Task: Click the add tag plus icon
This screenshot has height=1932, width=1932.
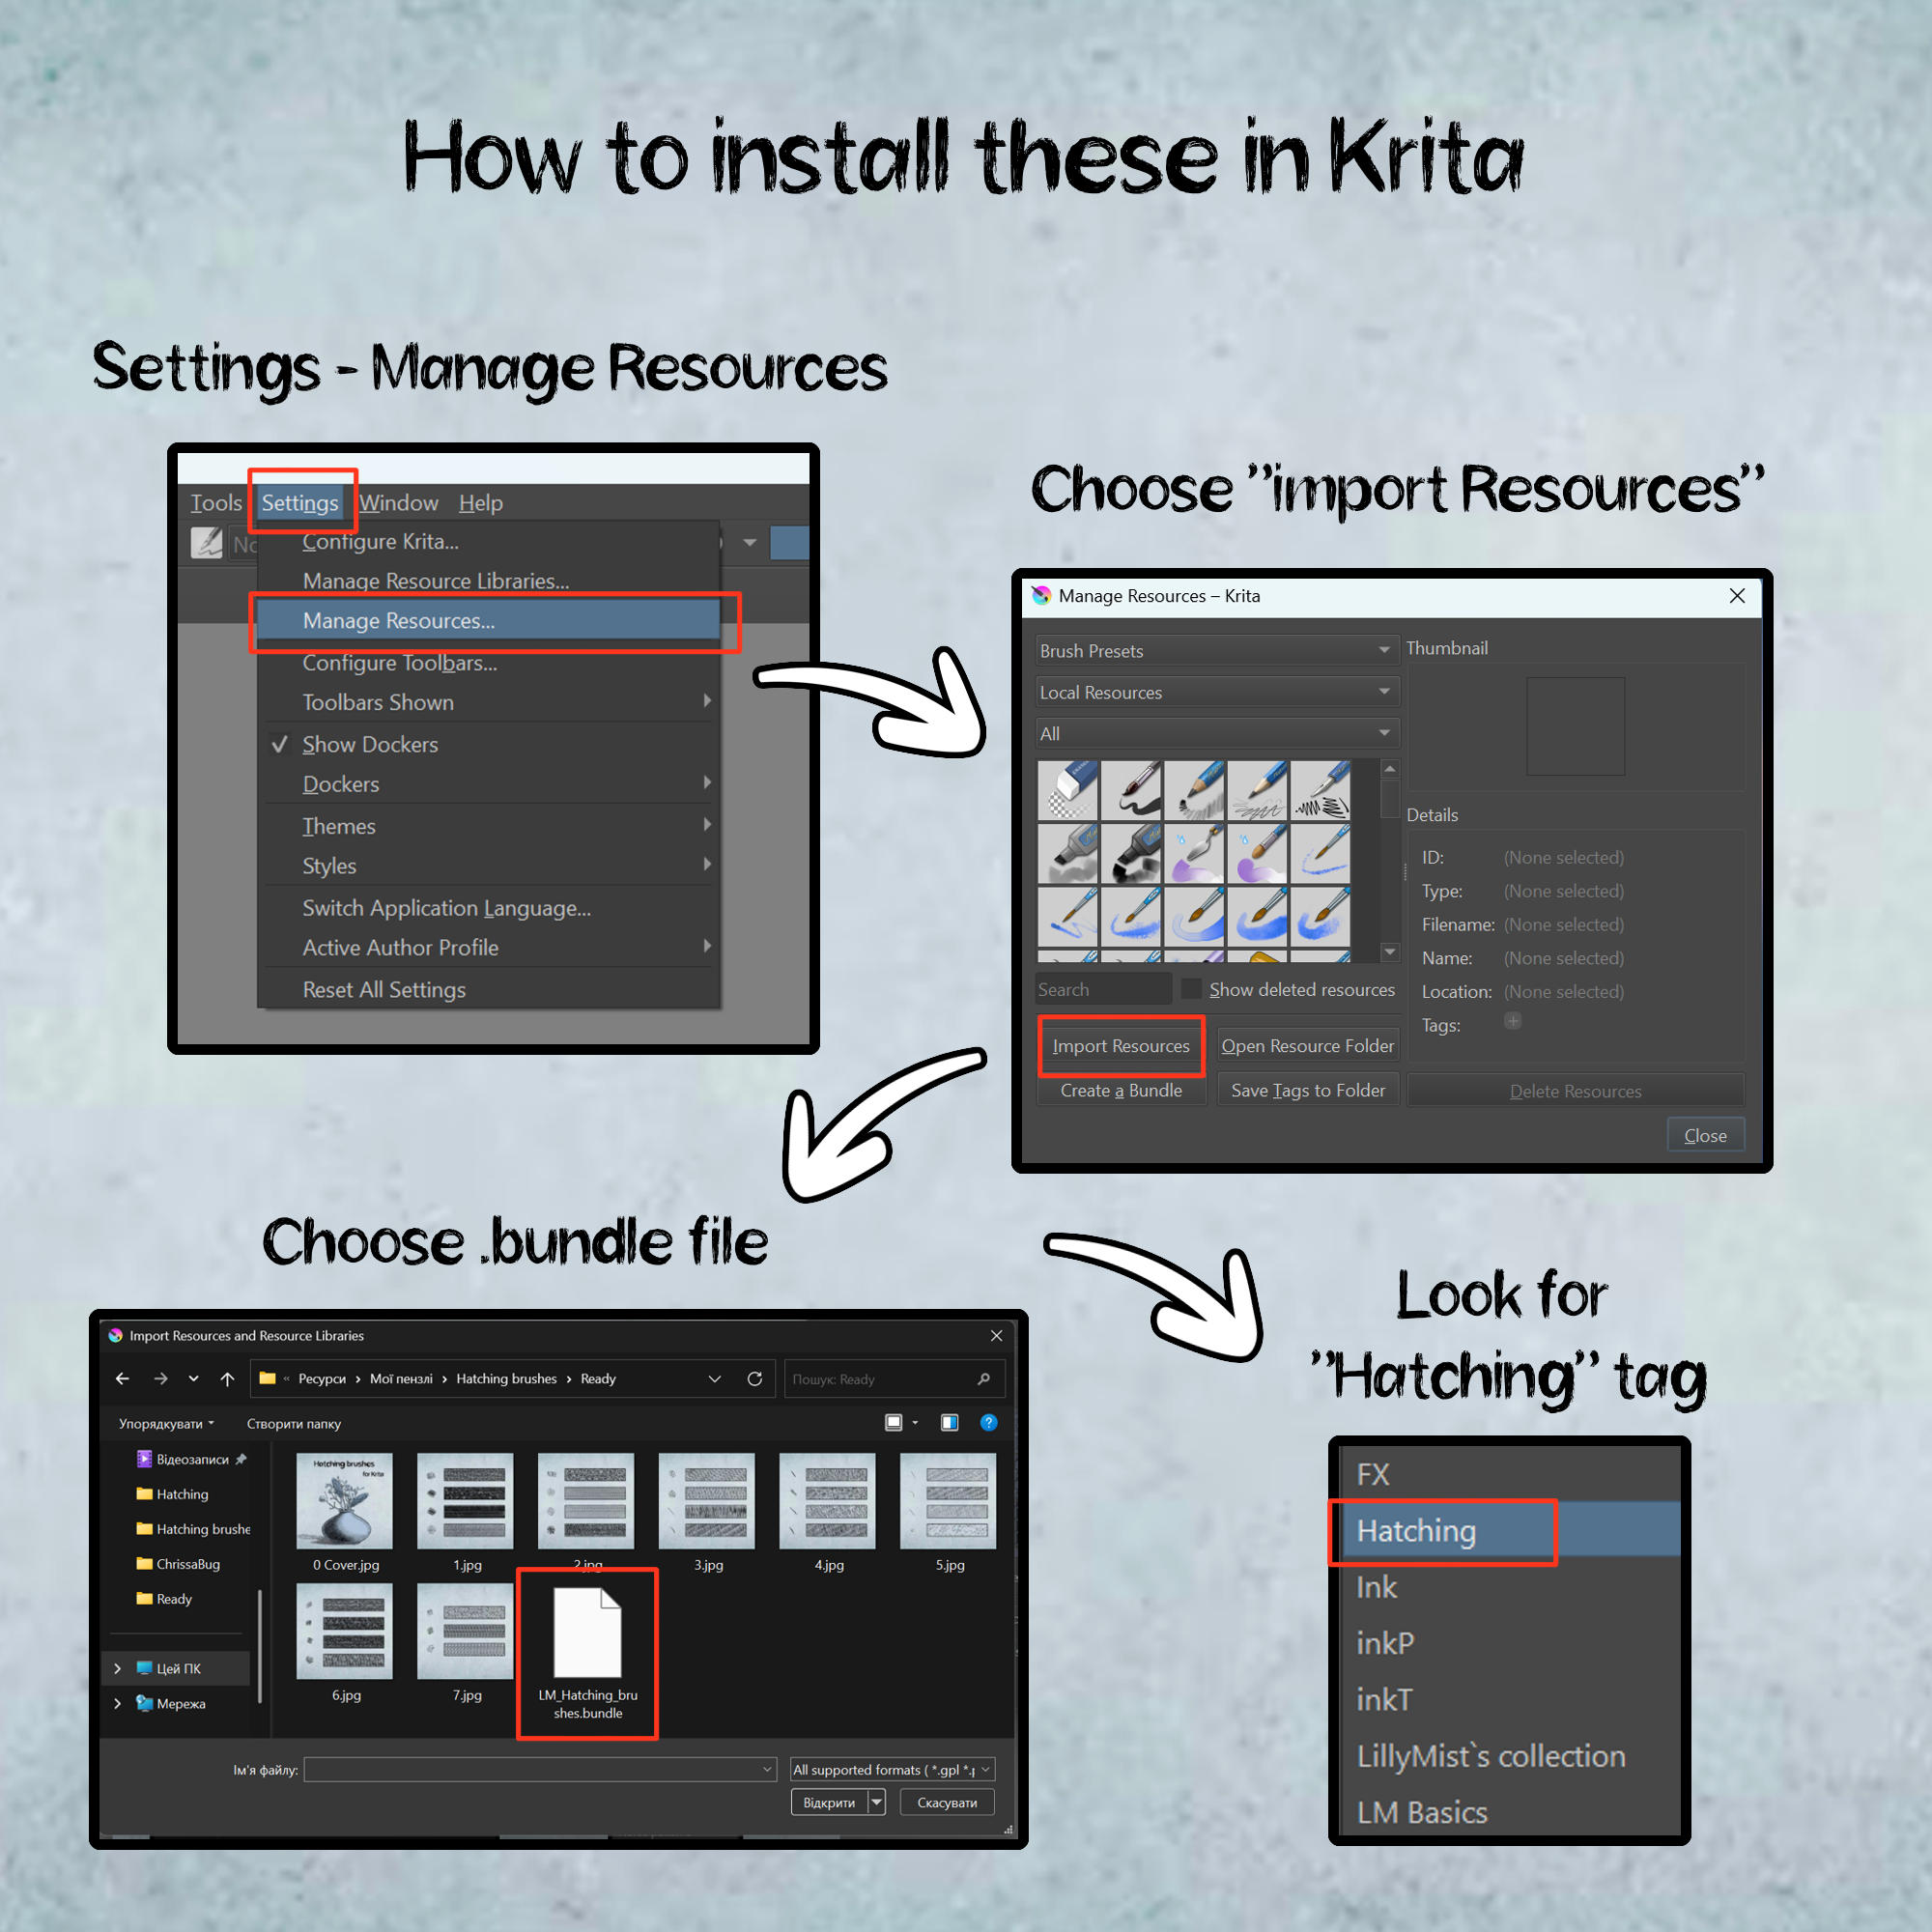Action: click(1513, 1021)
